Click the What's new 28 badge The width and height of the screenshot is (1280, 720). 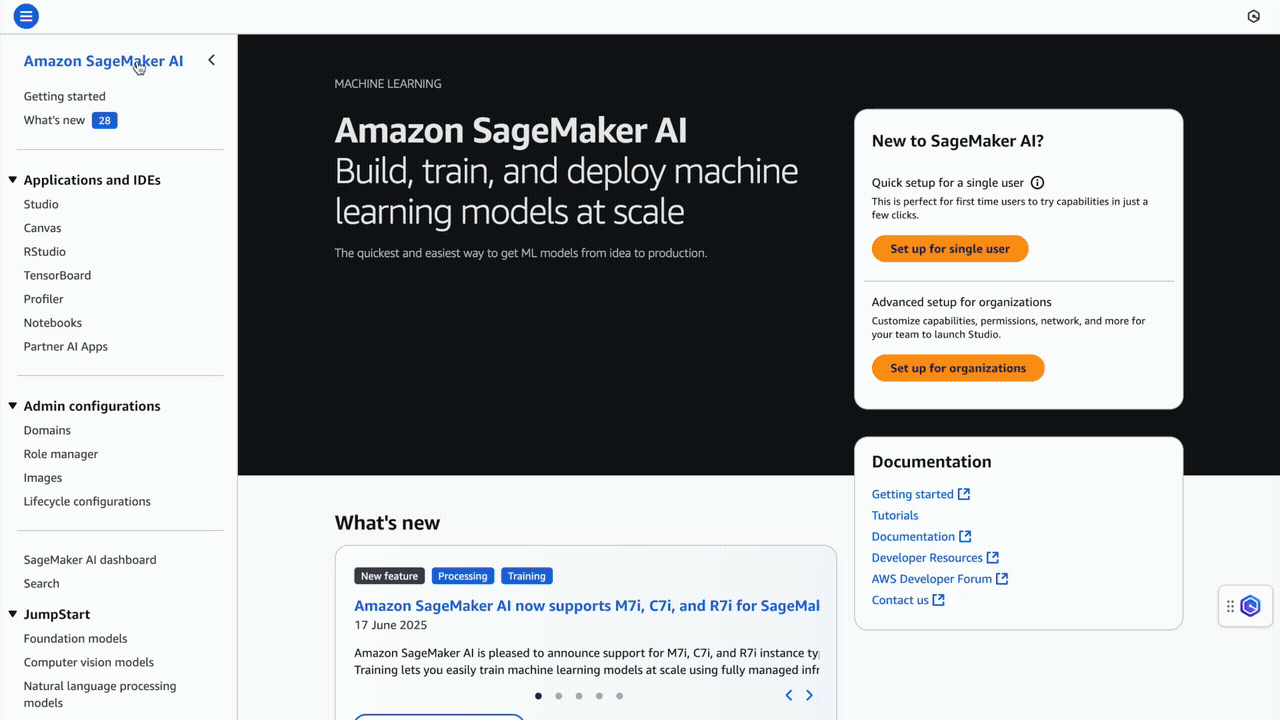coord(104,120)
